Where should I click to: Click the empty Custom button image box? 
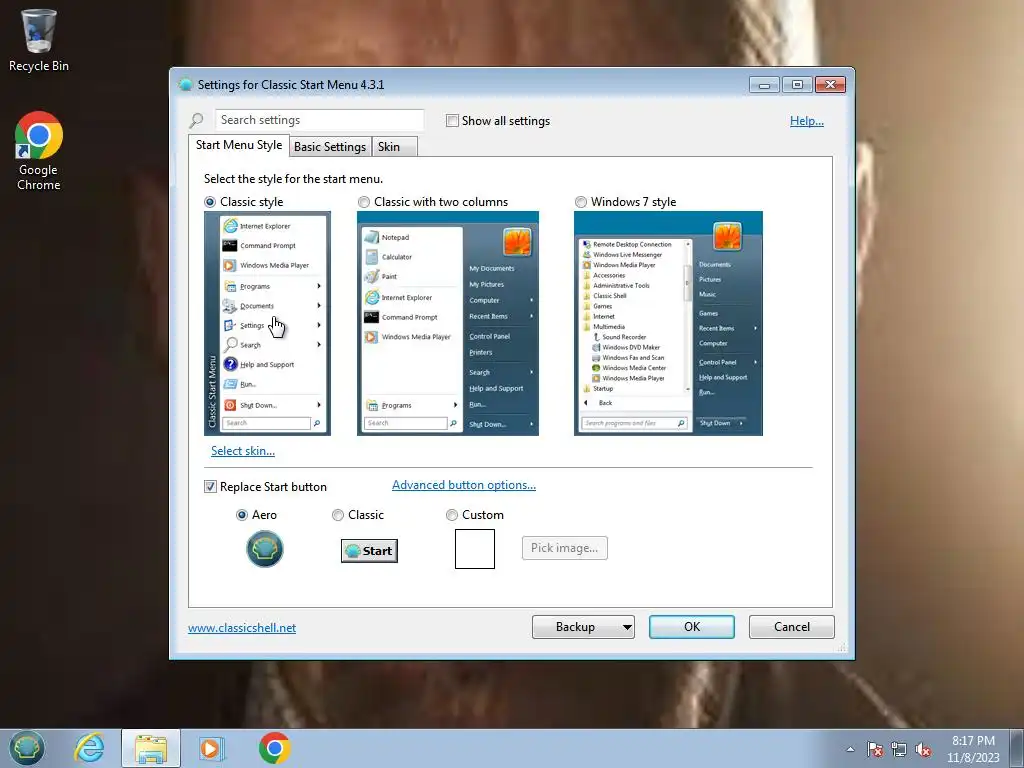[475, 549]
